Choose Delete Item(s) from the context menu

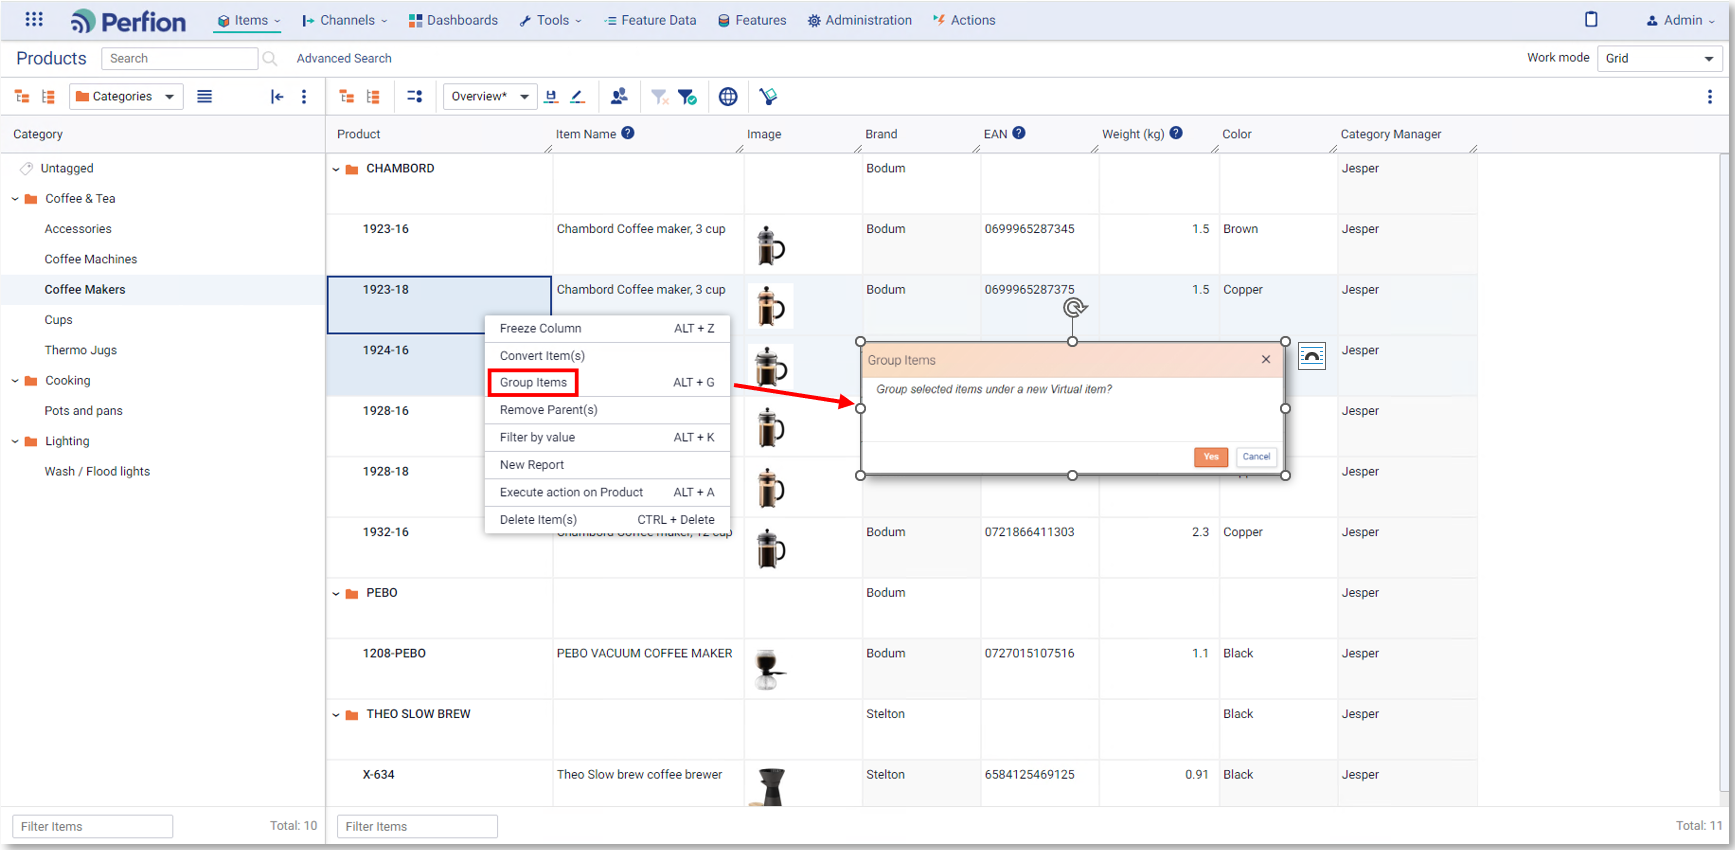click(607, 520)
